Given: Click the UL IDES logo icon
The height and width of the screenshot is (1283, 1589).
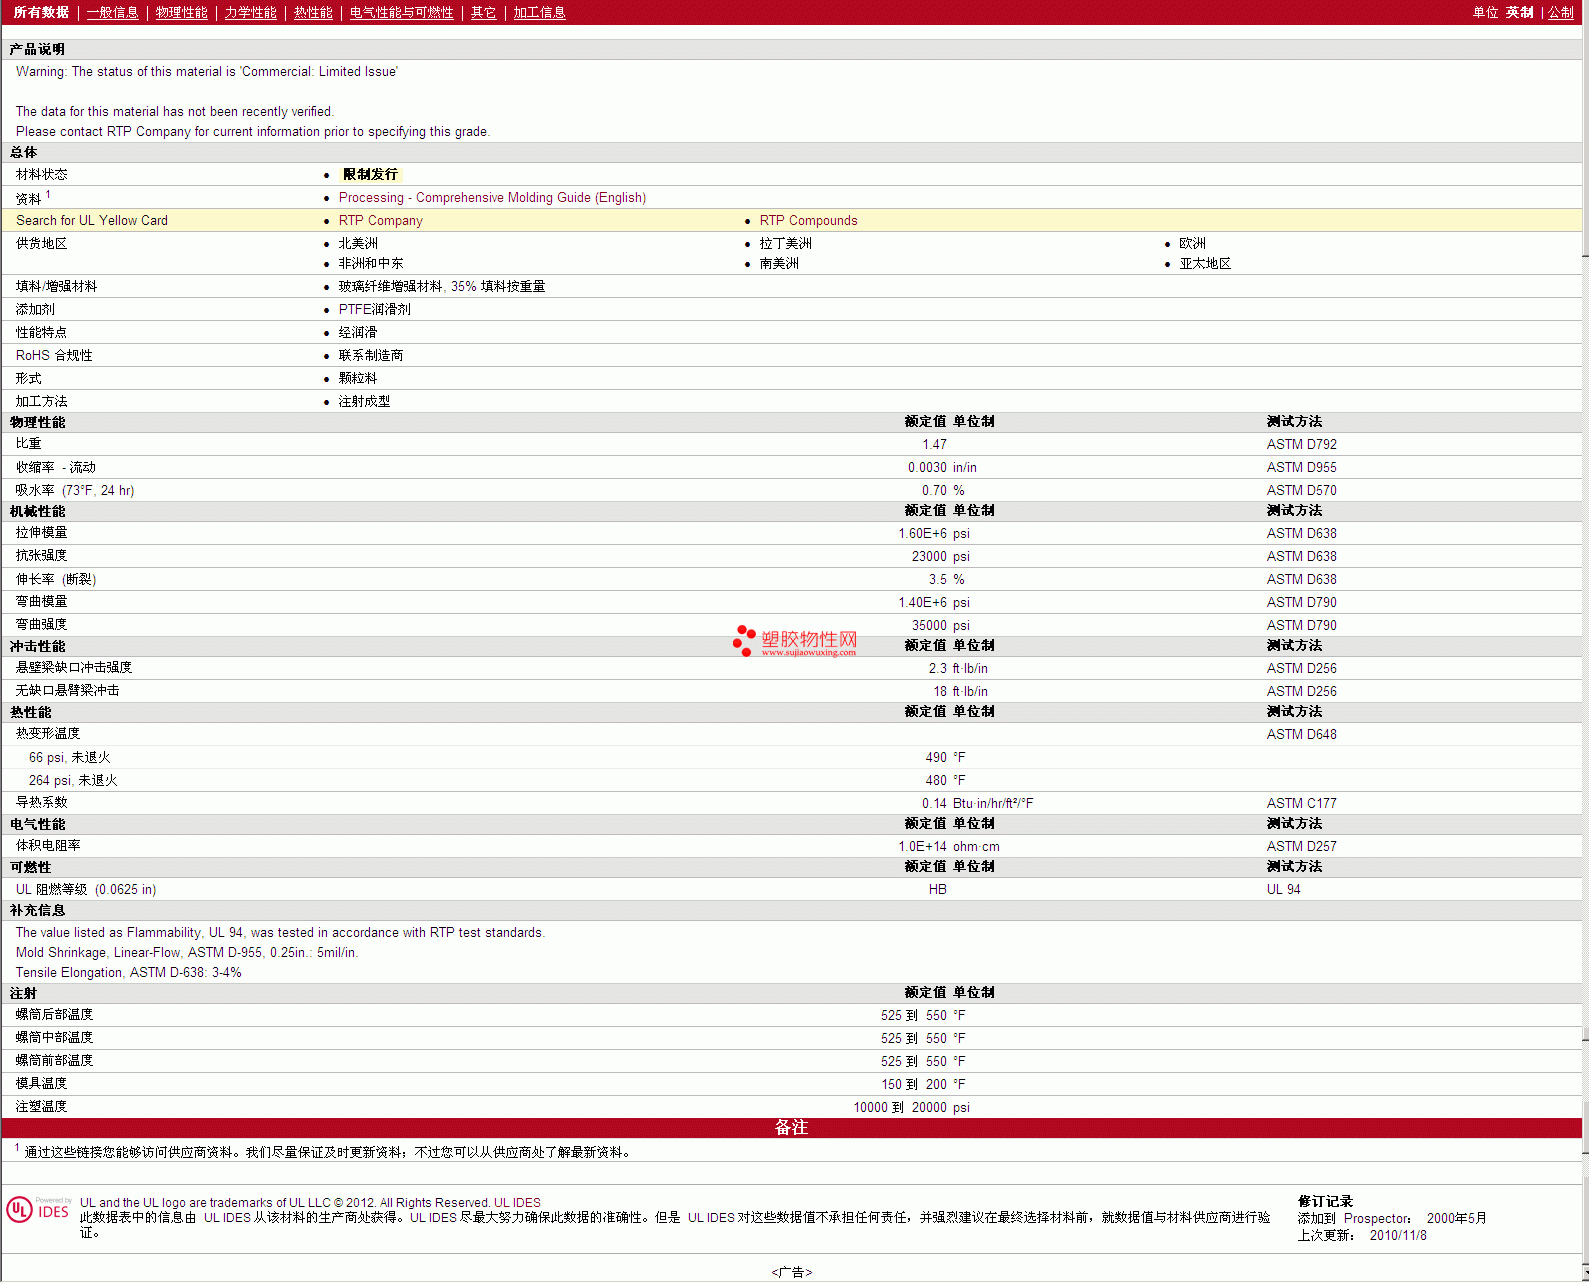Looking at the screenshot, I should click(x=39, y=1209).
